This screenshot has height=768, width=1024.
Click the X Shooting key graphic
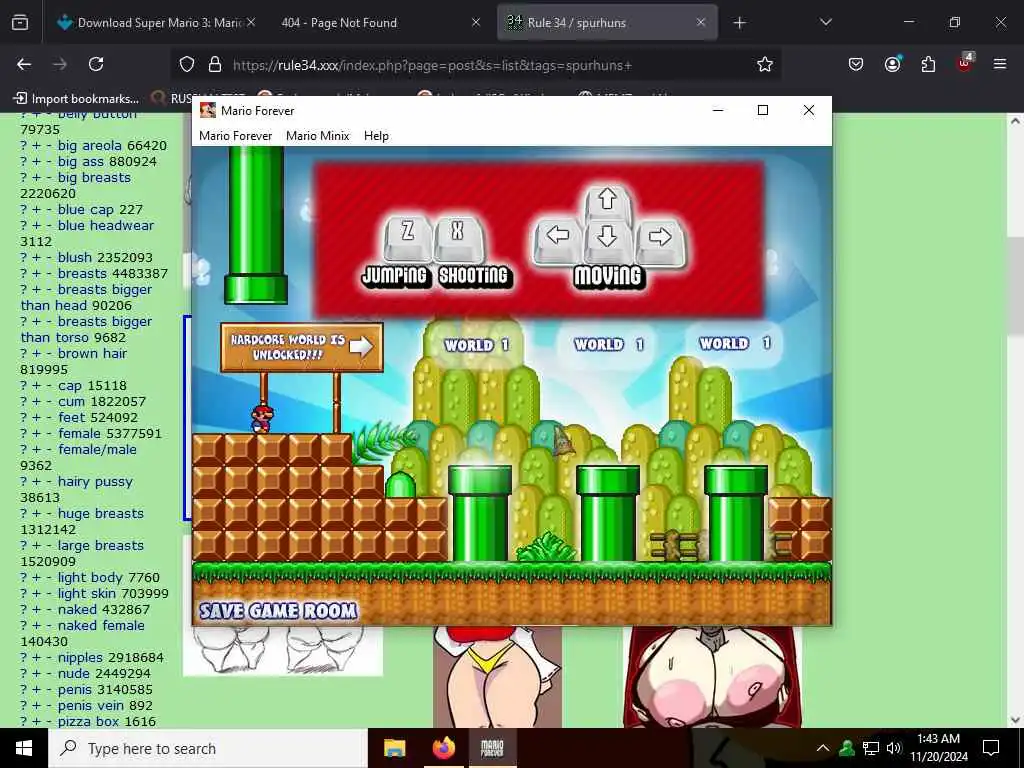[x=458, y=238]
